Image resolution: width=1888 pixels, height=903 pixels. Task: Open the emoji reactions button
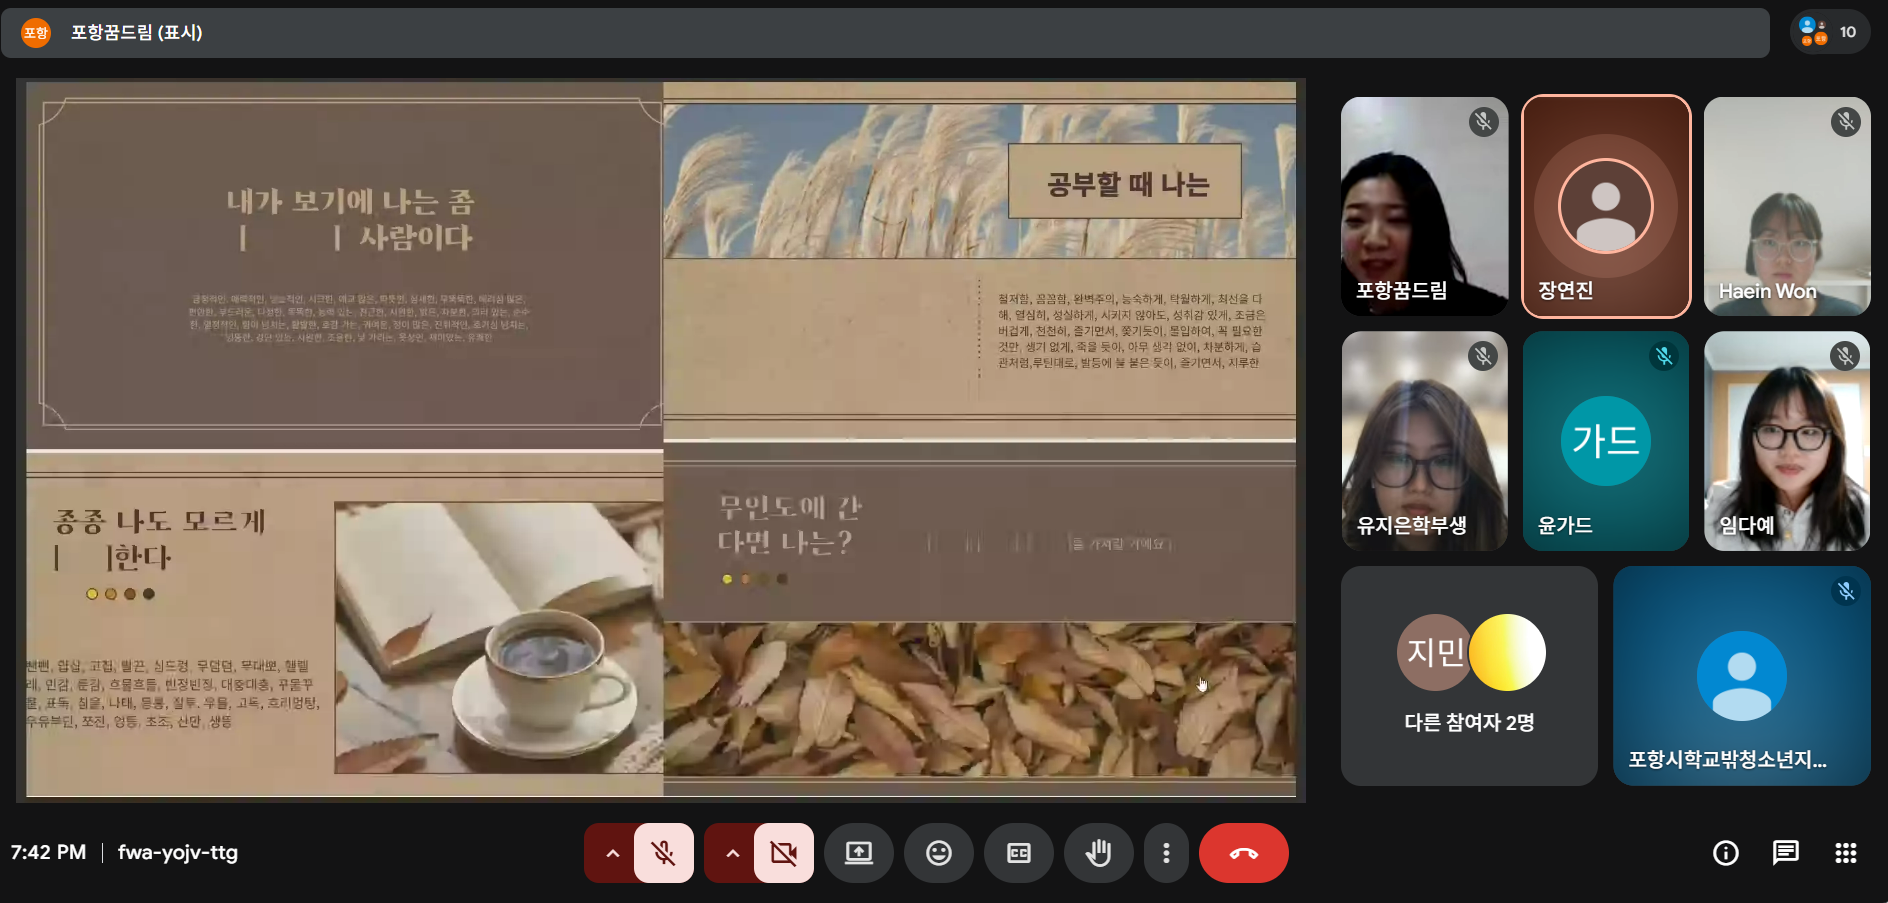click(x=938, y=853)
